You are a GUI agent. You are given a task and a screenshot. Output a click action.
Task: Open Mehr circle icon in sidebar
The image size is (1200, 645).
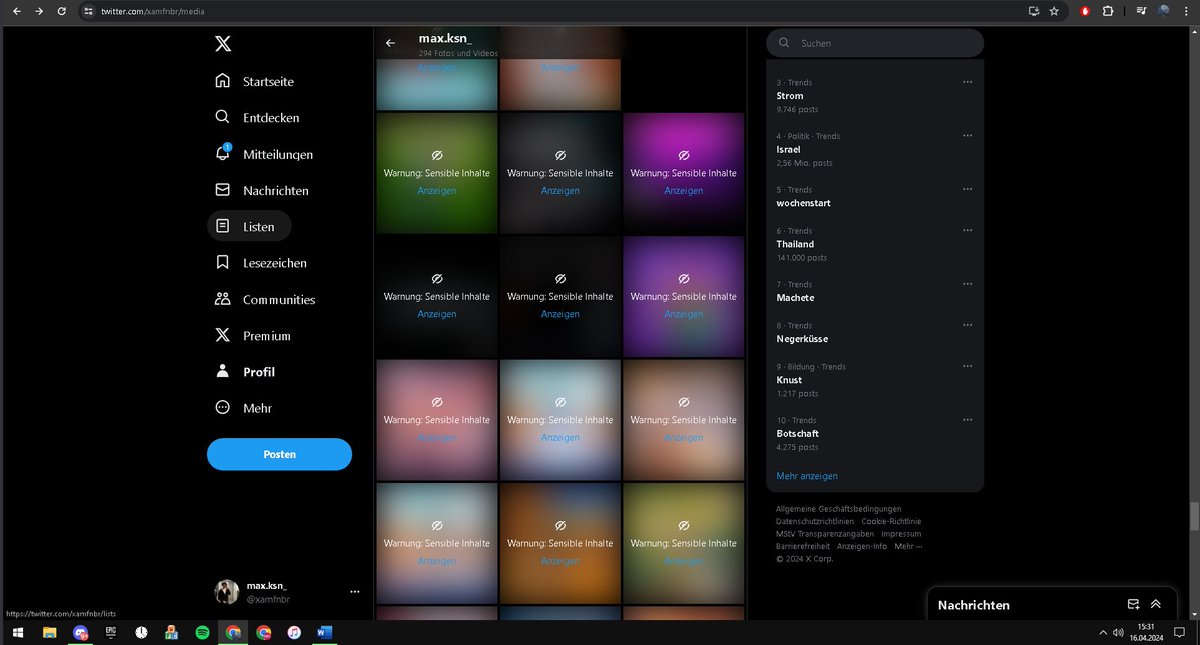coord(223,408)
